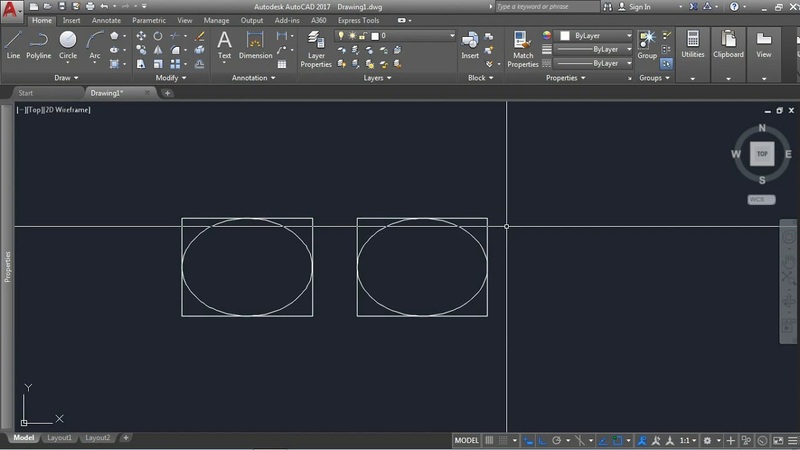Open the layer selection dropdown
Screen dimensions: 800x450
[x=395, y=36]
